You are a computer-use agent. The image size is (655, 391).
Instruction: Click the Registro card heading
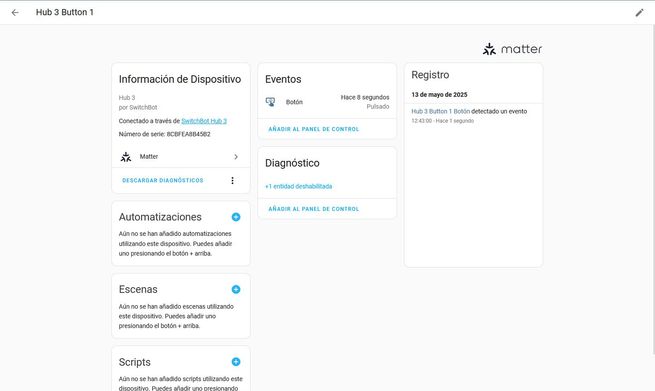pyautogui.click(x=430, y=75)
